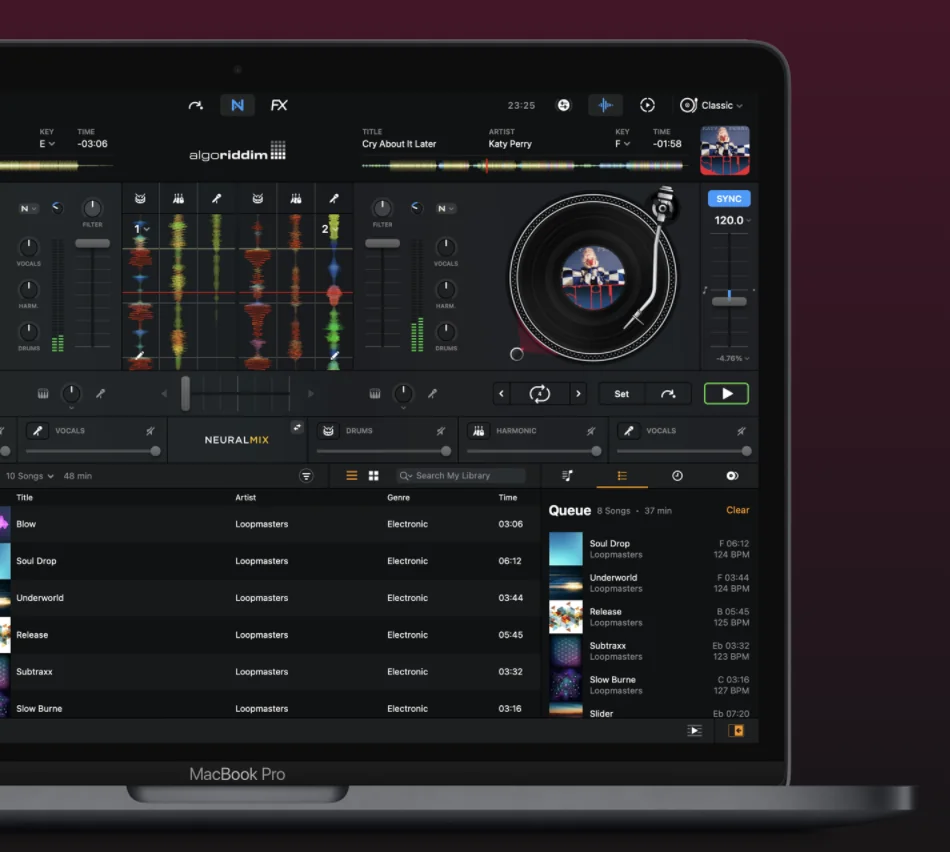Viewport: 950px width, 852px height.
Task: Clear the Queue
Action: [x=737, y=510]
